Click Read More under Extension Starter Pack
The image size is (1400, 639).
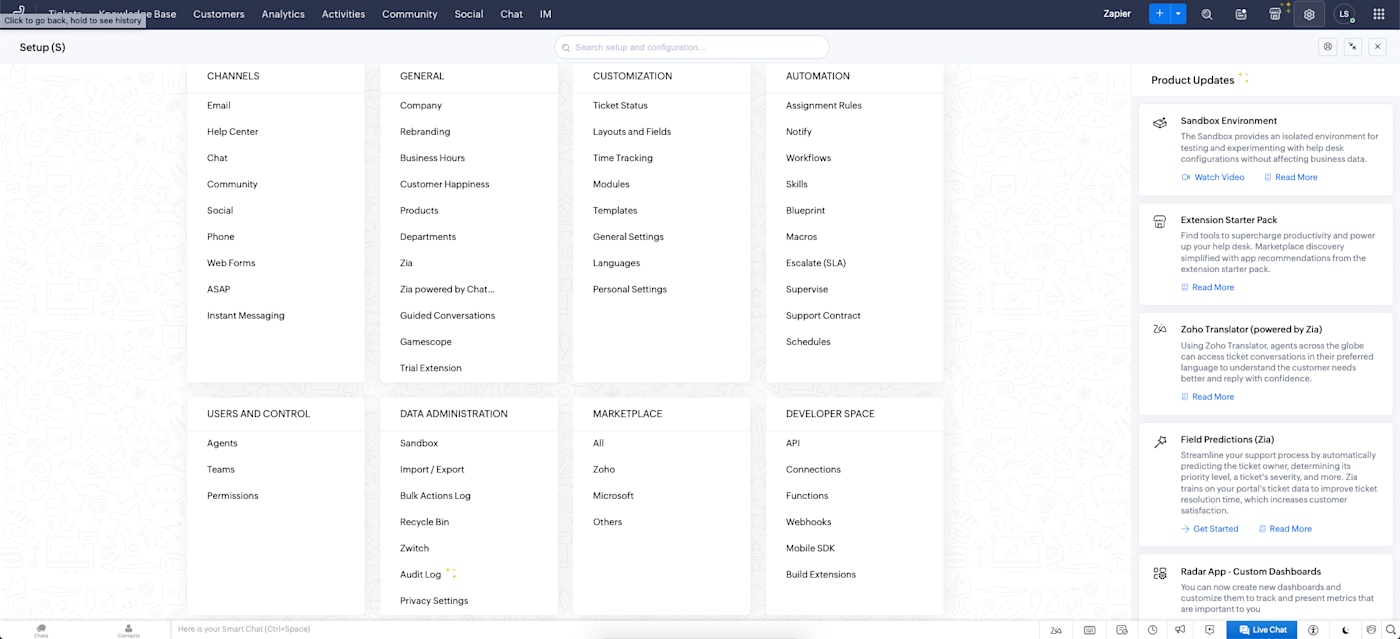[1207, 287]
